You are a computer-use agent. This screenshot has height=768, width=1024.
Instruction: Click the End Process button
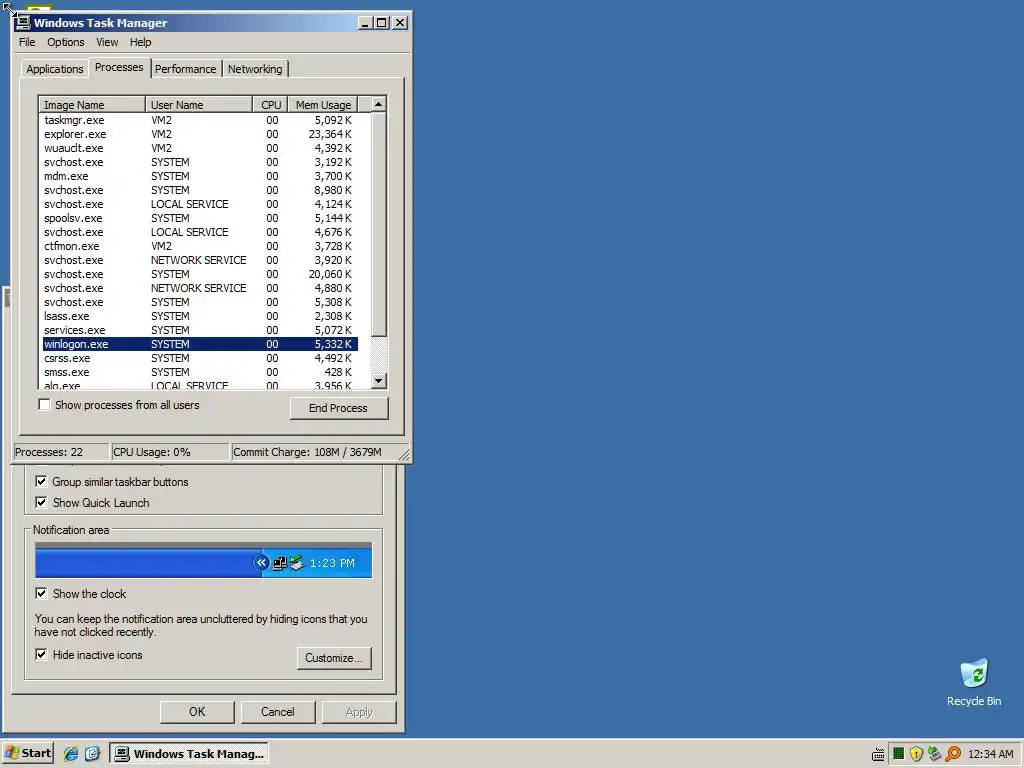pos(338,408)
